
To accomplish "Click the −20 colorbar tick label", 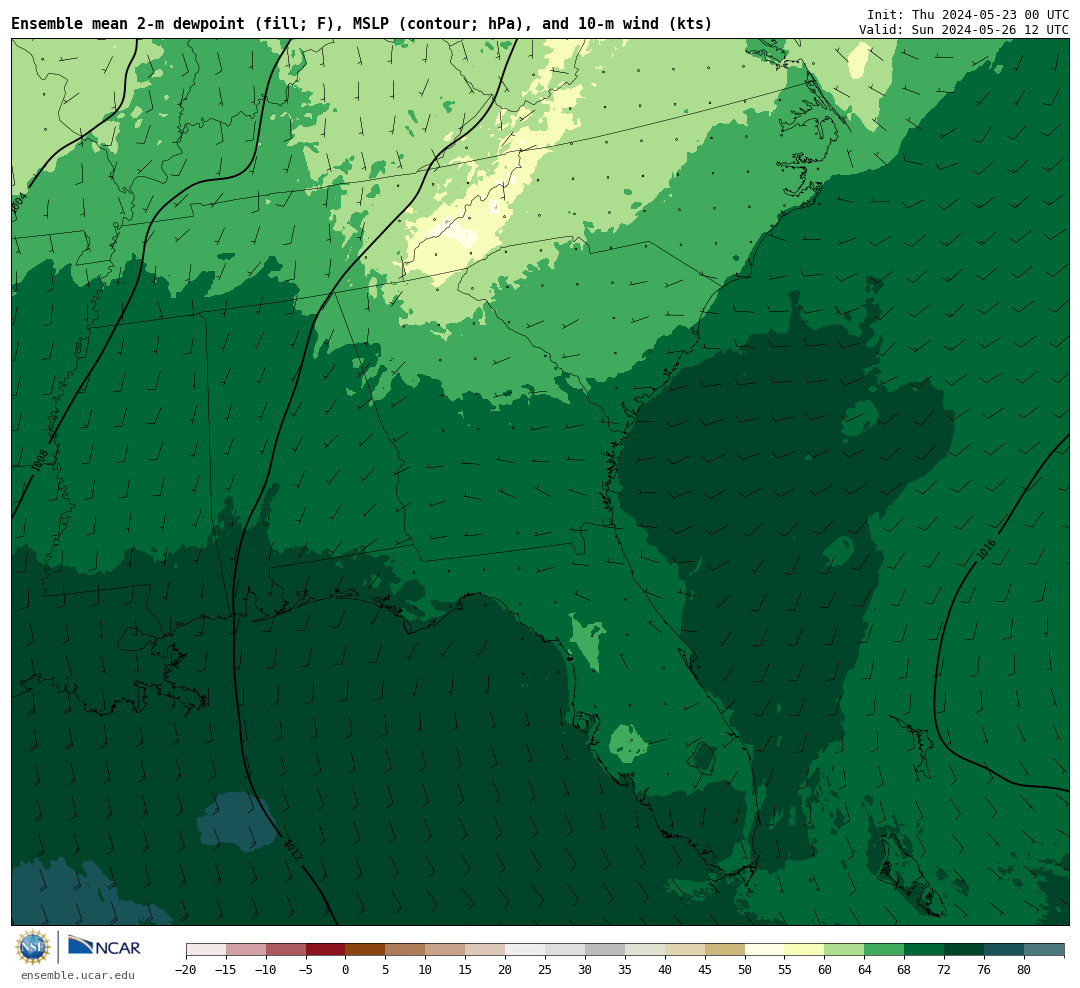I will point(186,970).
